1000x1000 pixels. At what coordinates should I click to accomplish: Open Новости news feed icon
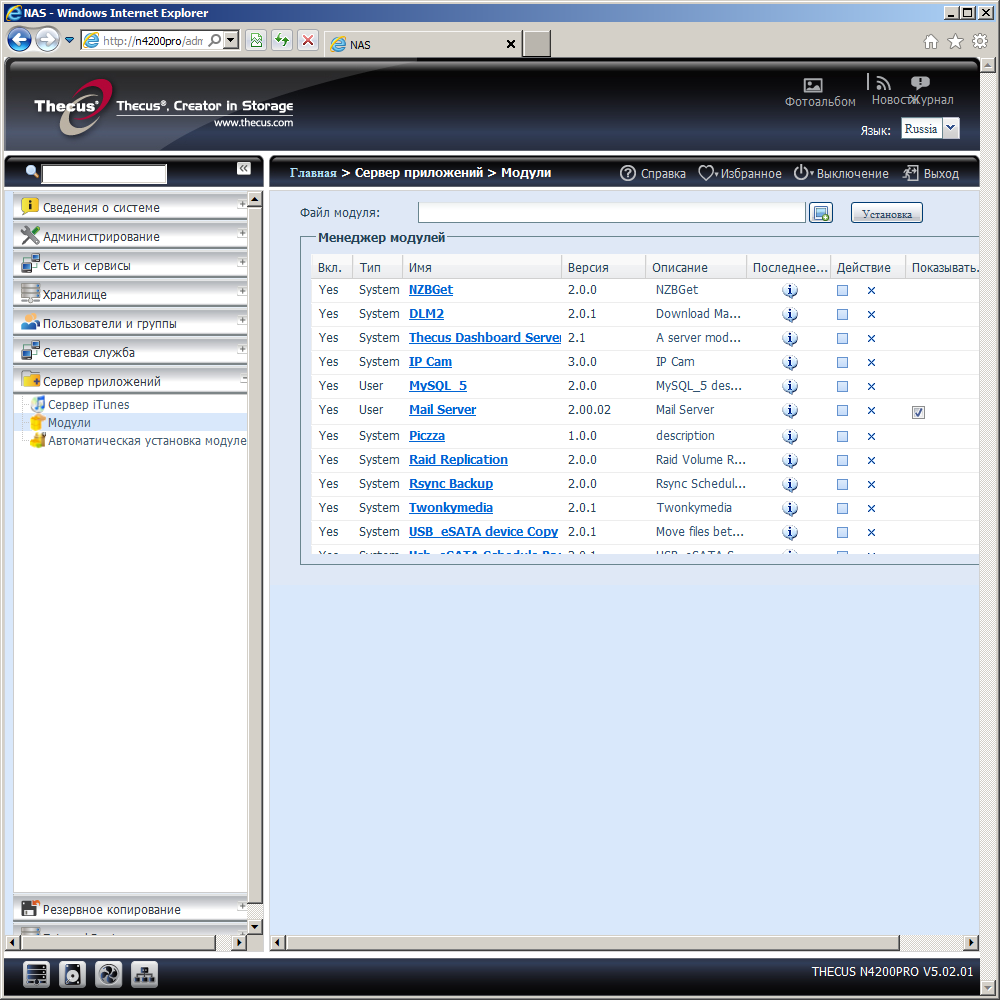883,83
